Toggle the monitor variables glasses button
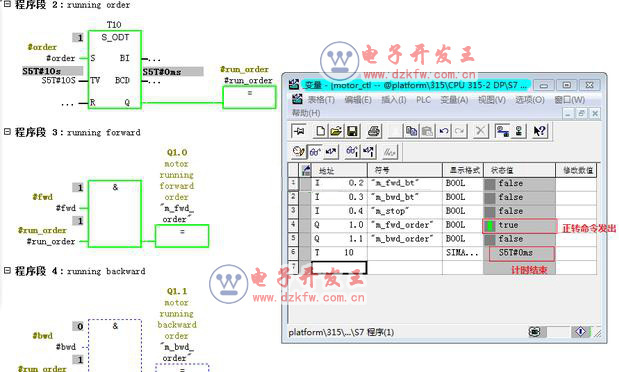This screenshot has height=372, width=619. point(315,152)
